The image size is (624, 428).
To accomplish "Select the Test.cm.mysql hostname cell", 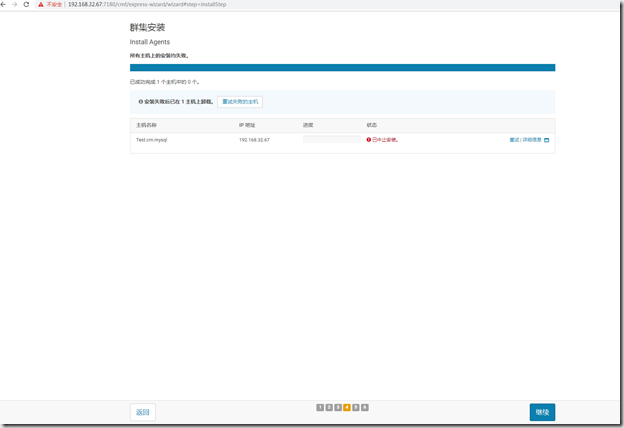I will point(152,140).
